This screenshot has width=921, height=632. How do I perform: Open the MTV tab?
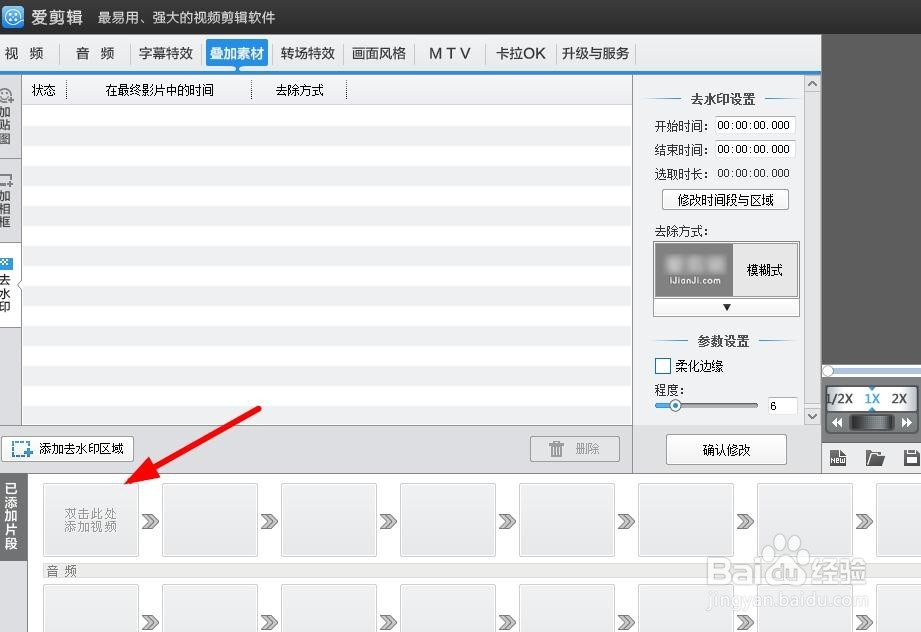[449, 53]
